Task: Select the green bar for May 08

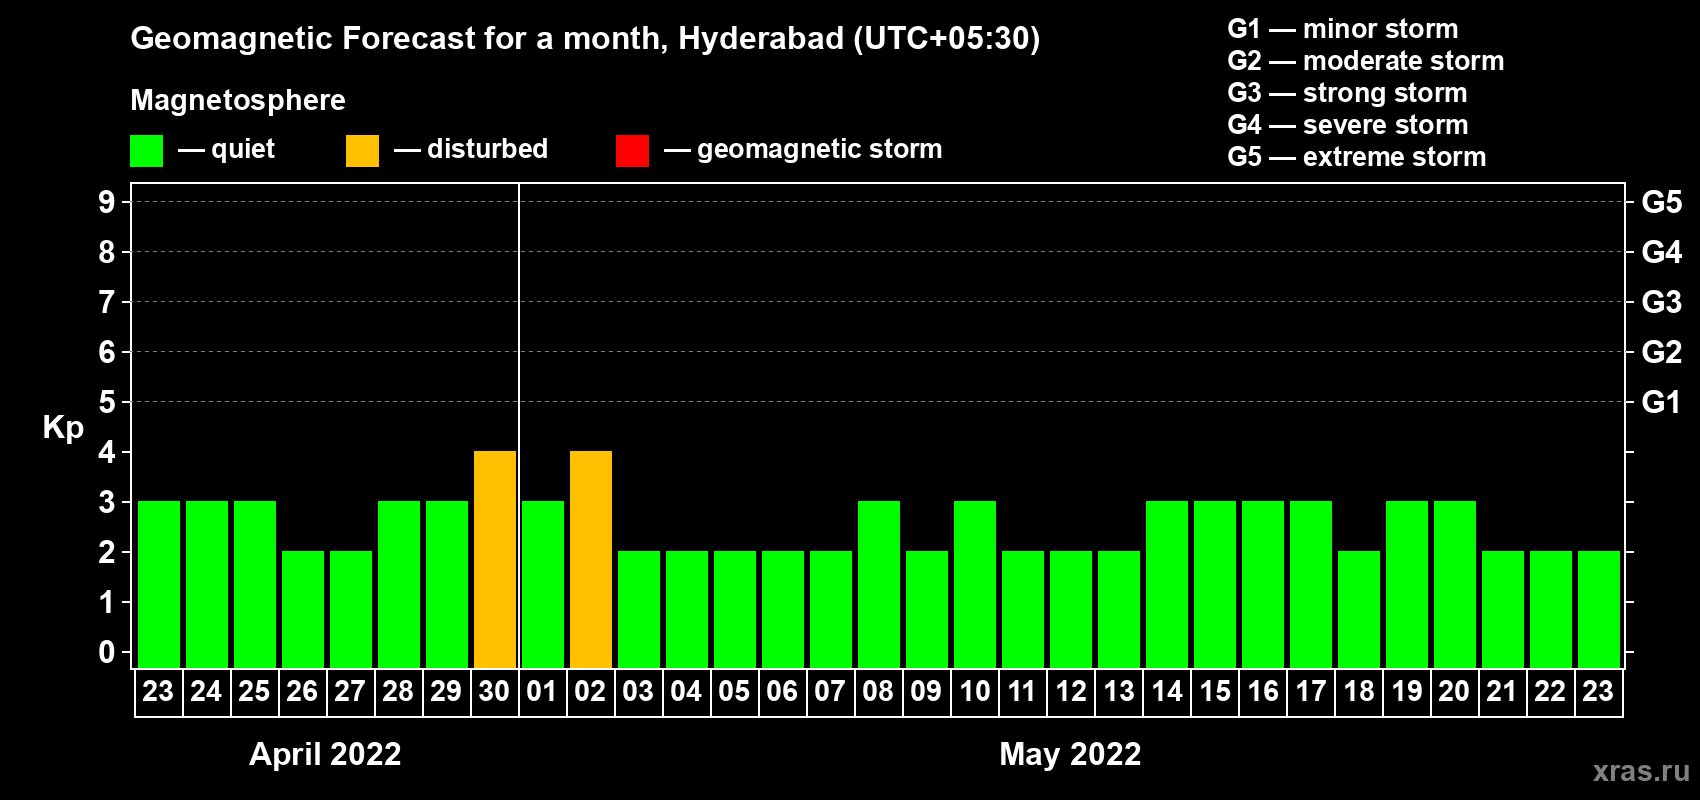Action: (879, 584)
